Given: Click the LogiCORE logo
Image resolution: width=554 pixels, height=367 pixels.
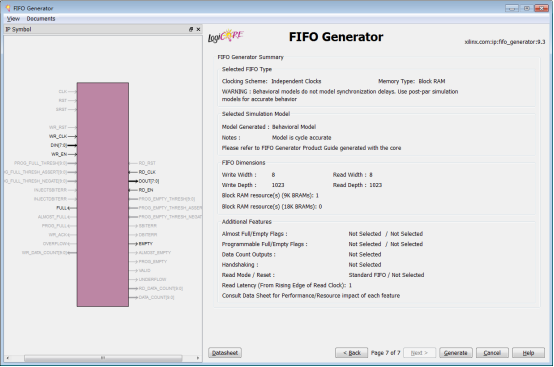Looking at the screenshot, I should pos(225,36).
